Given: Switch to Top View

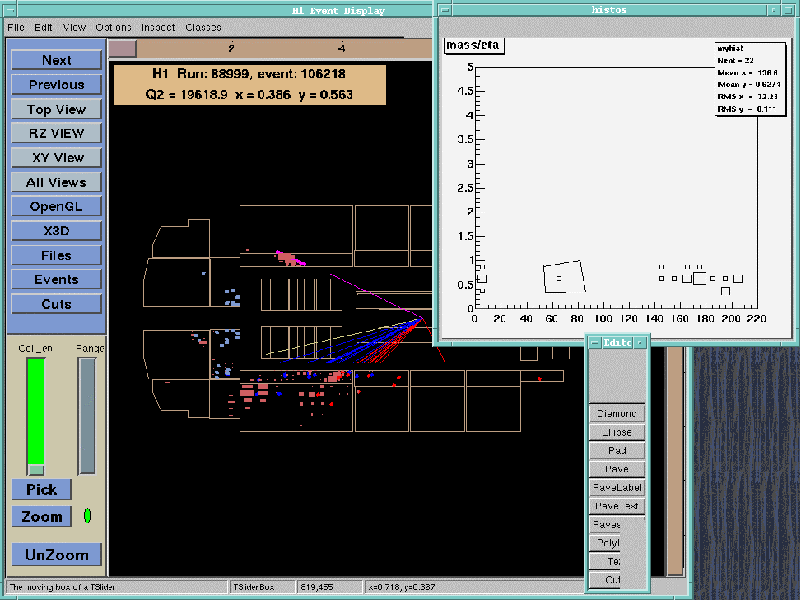Looking at the screenshot, I should [x=56, y=109].
